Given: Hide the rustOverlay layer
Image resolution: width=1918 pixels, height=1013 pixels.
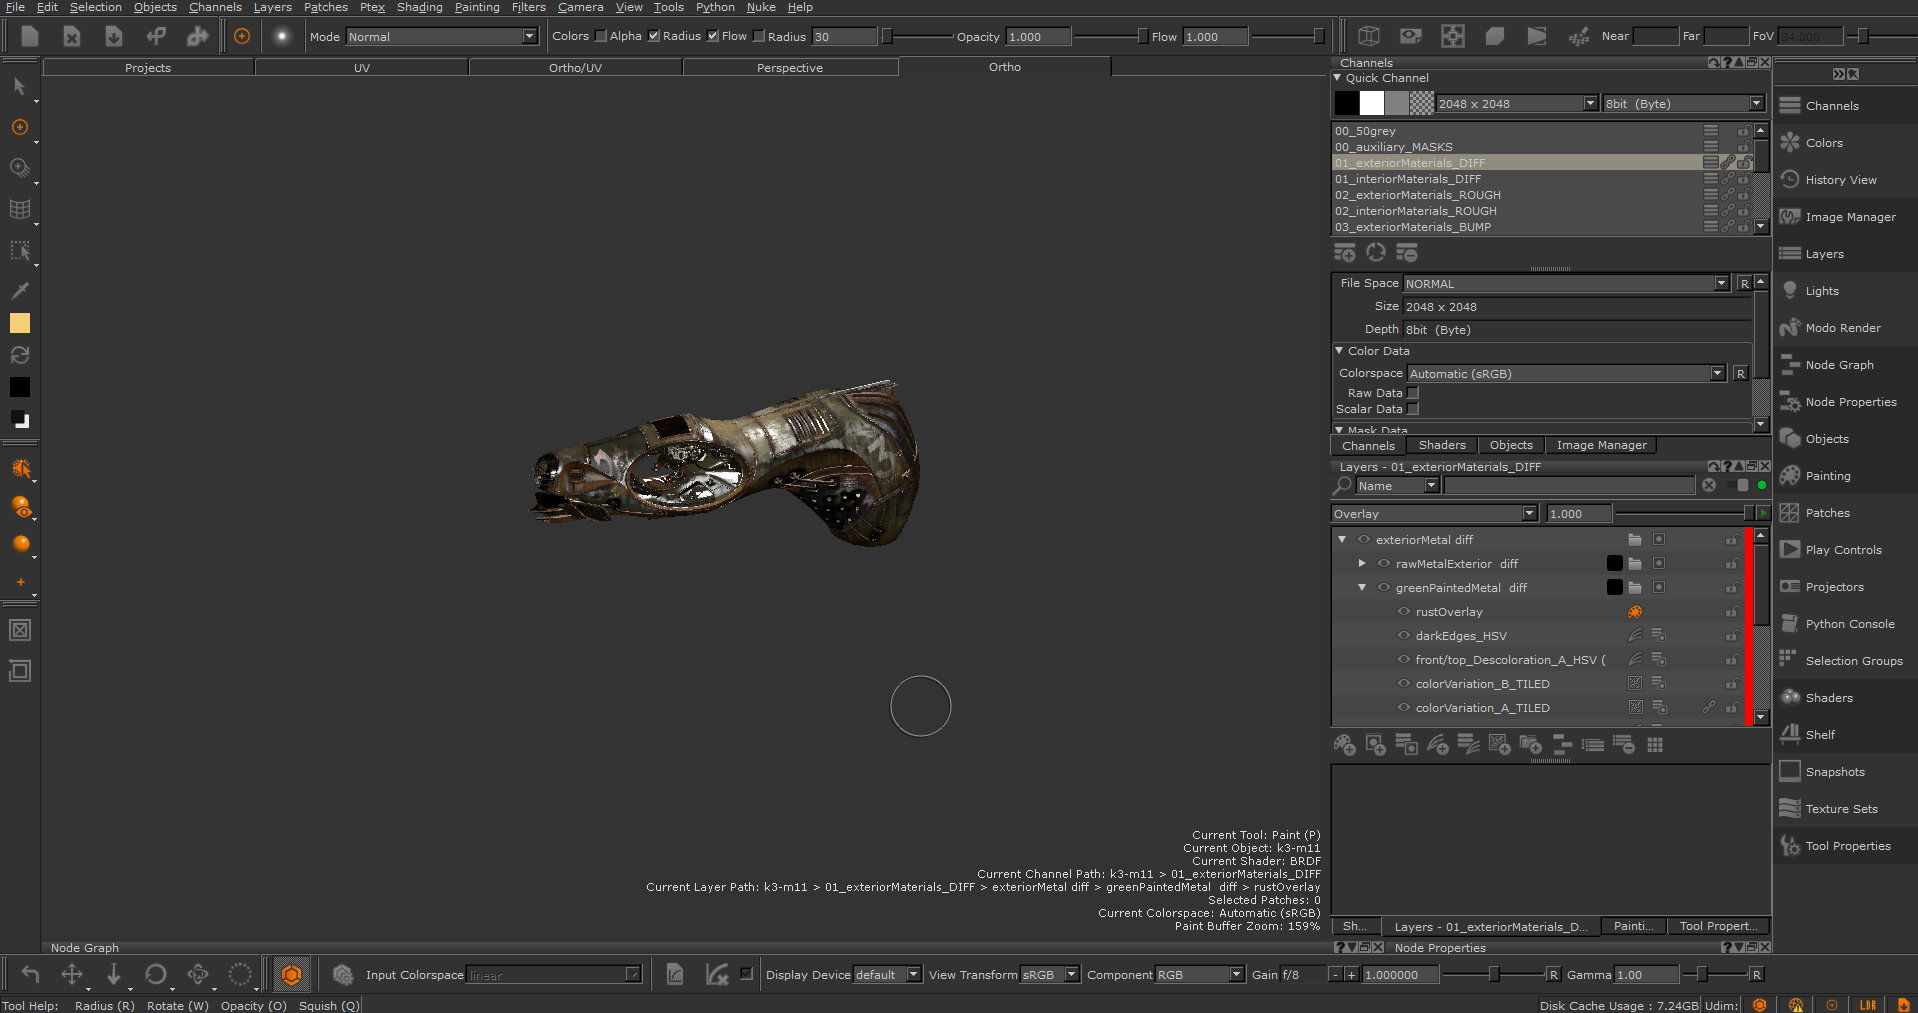Looking at the screenshot, I should 1404,612.
